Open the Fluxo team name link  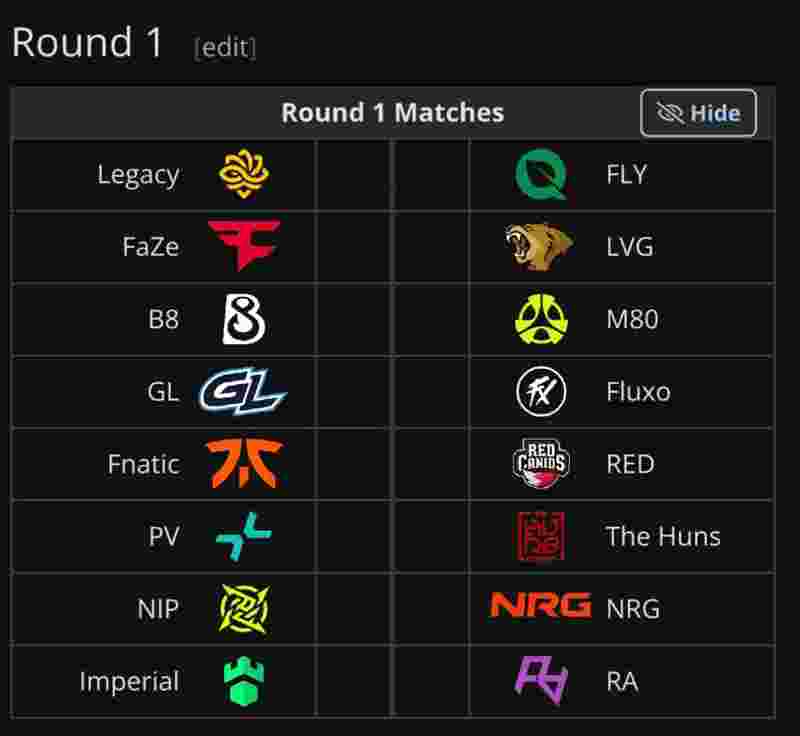point(638,392)
